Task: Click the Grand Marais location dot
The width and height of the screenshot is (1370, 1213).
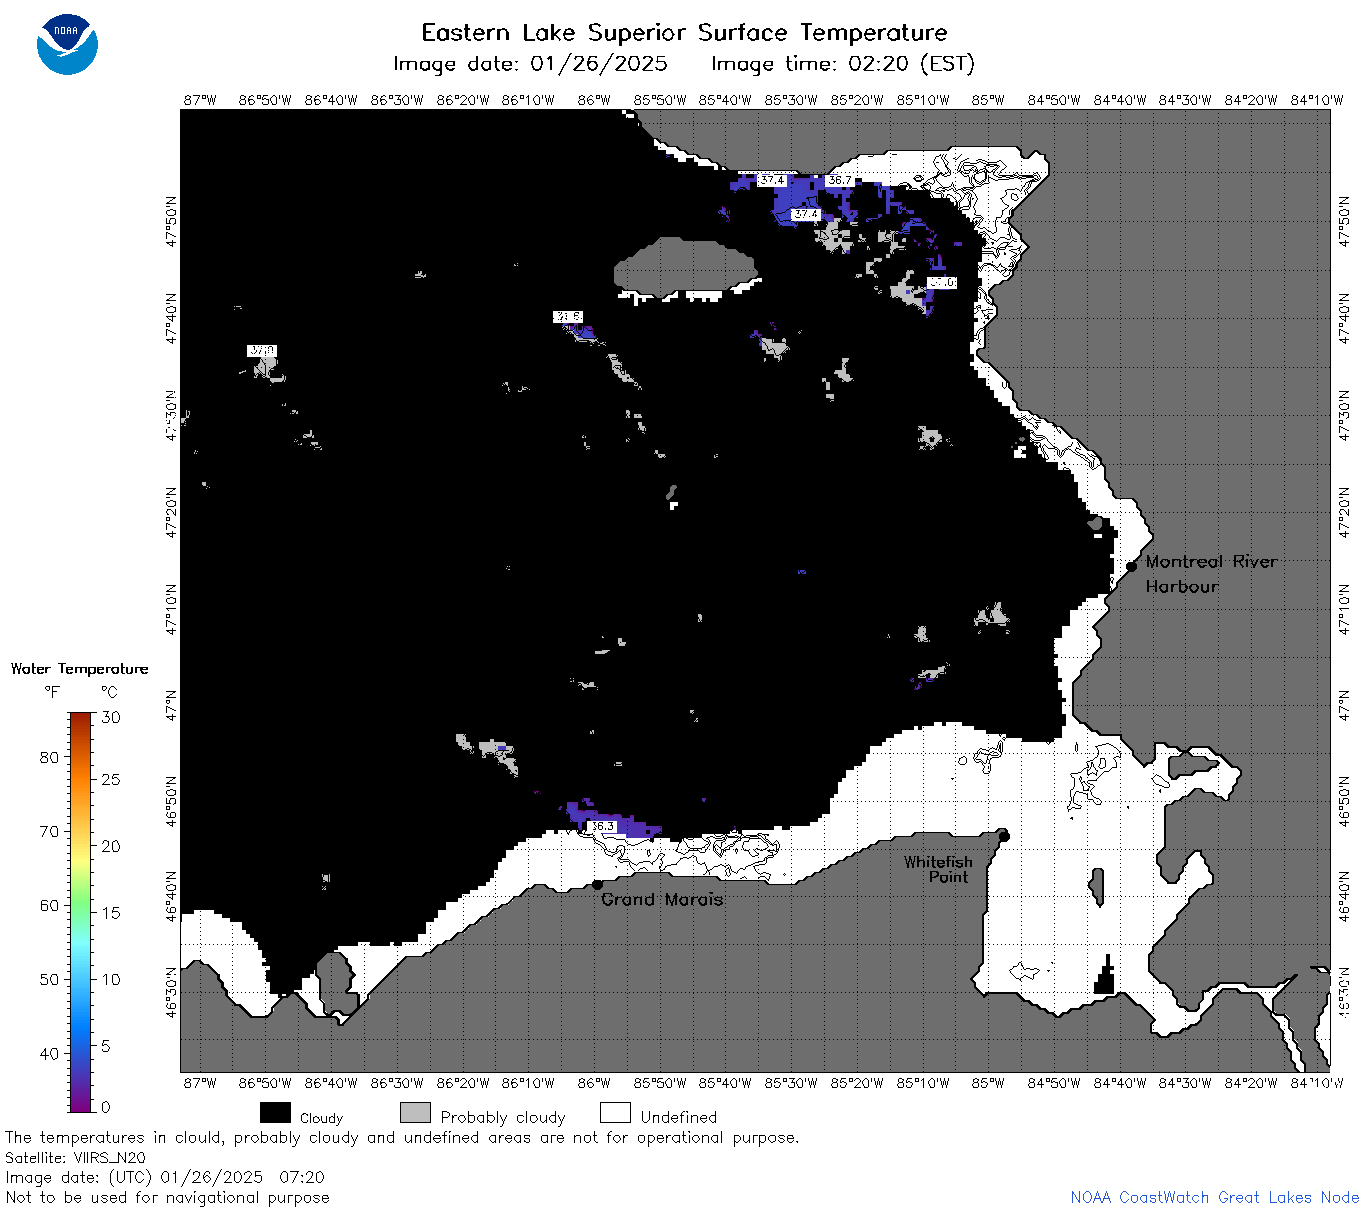Action: coord(597,884)
